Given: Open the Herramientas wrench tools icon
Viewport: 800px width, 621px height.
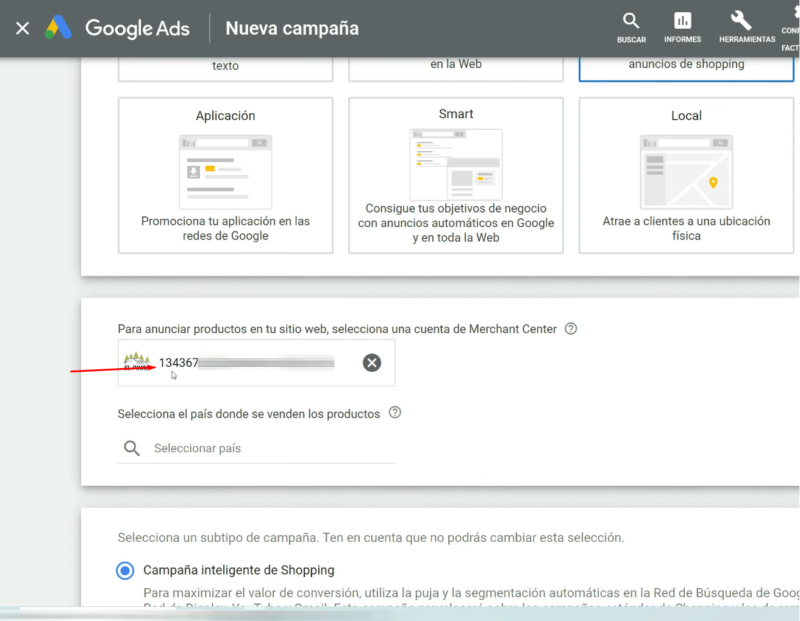Looking at the screenshot, I should coord(746,28).
